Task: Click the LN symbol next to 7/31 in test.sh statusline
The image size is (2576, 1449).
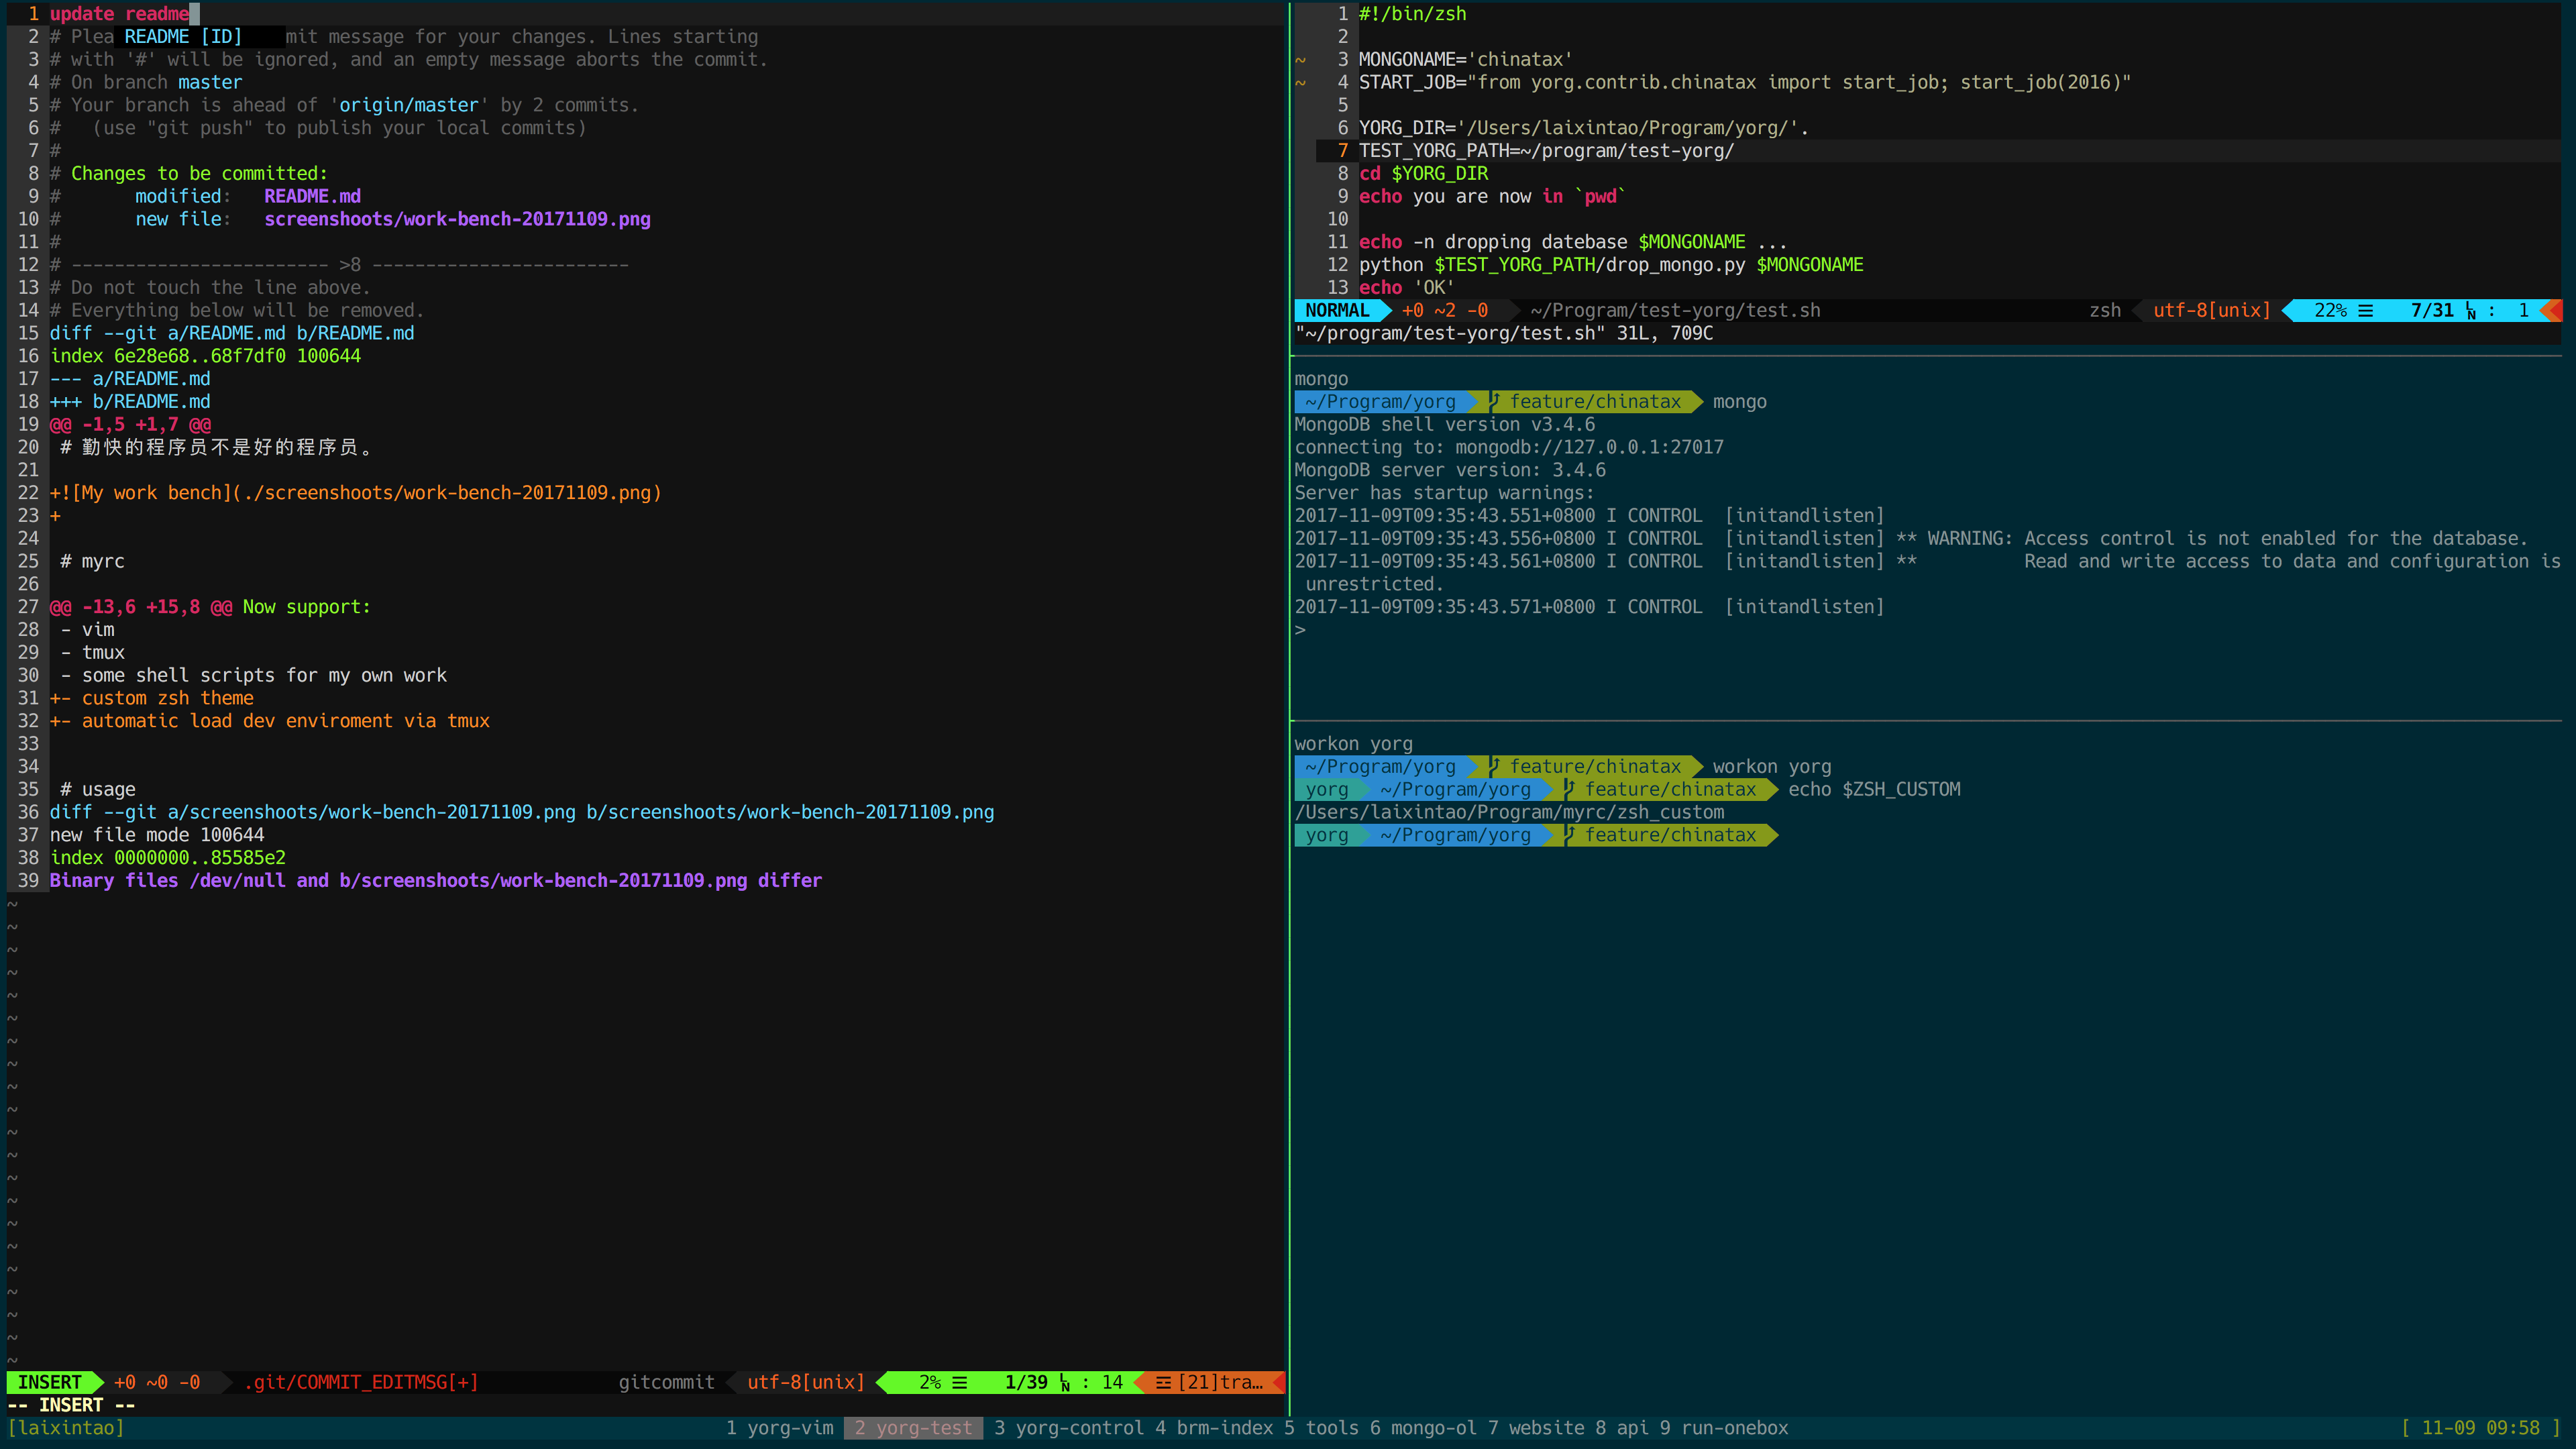Action: (x=2471, y=311)
